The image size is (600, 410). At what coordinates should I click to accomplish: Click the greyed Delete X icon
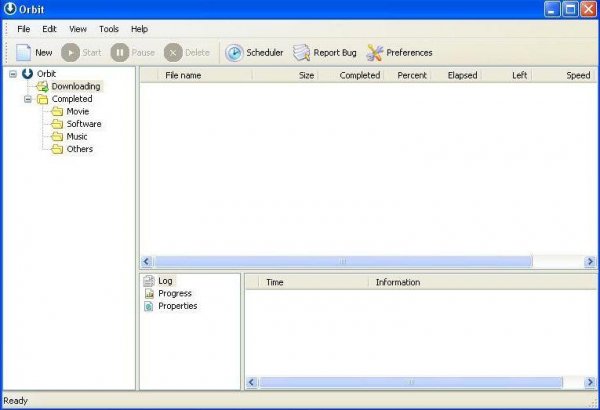[173, 52]
